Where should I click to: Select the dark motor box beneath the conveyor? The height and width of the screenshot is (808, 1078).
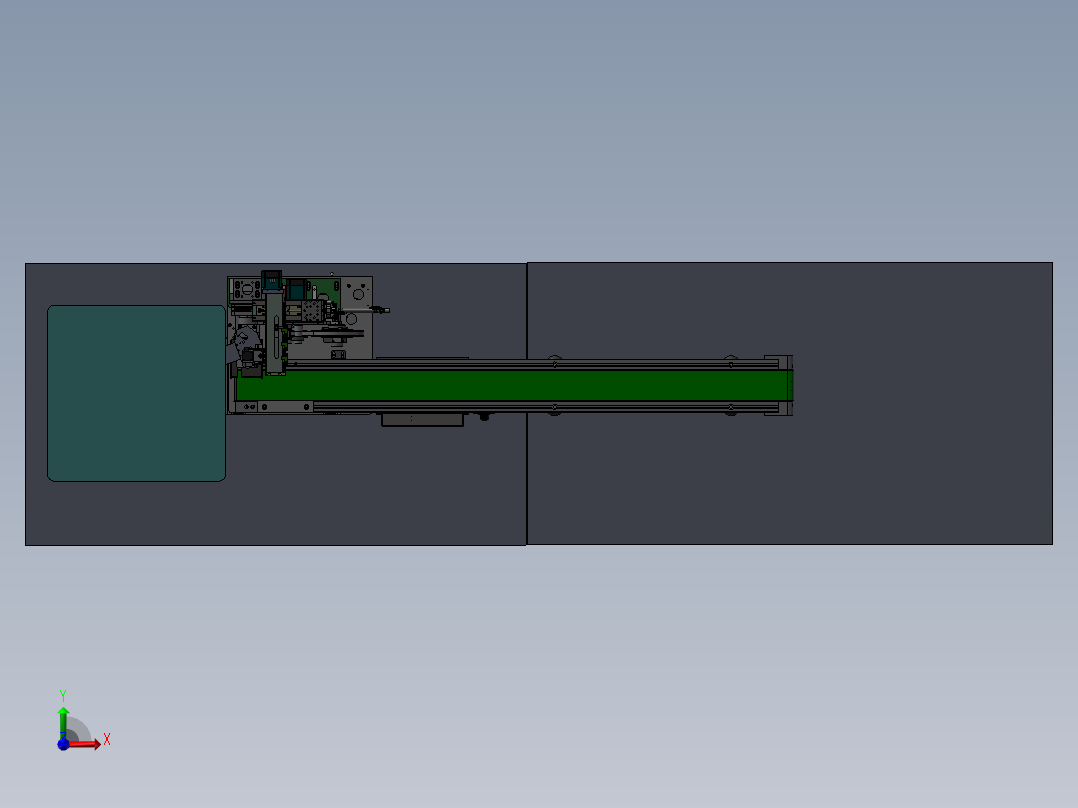(422, 419)
